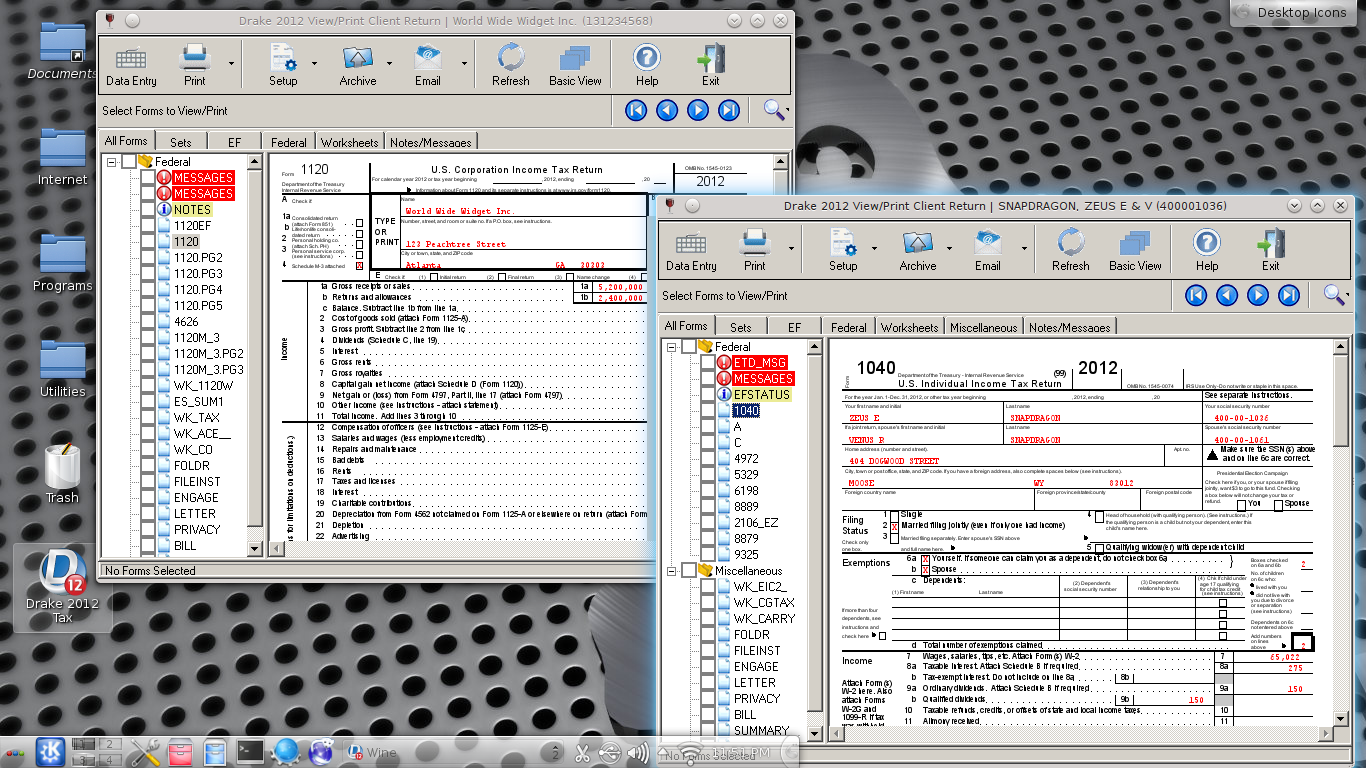The image size is (1366, 768).
Task: Tick the checkbox beside form 8889
Action: [x=708, y=507]
